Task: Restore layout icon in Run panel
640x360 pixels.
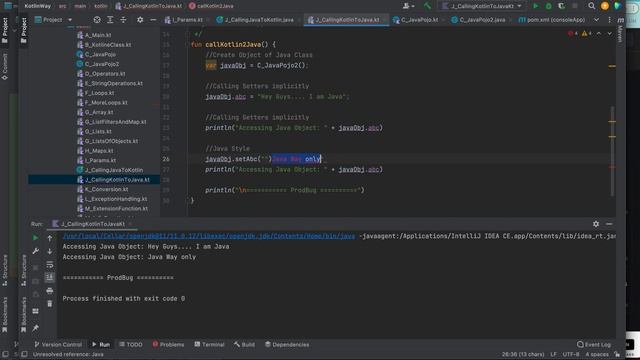Action: (36, 311)
